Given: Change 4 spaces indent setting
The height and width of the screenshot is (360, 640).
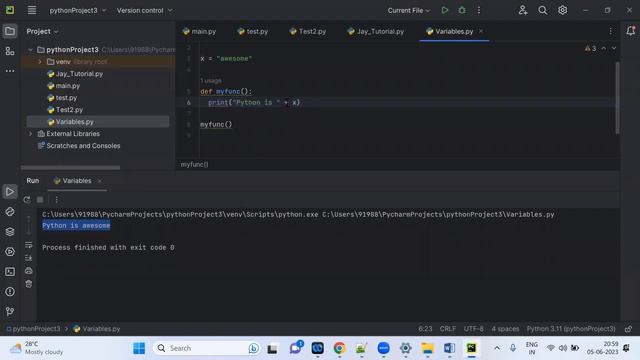Looking at the screenshot, I should pyautogui.click(x=505, y=329).
